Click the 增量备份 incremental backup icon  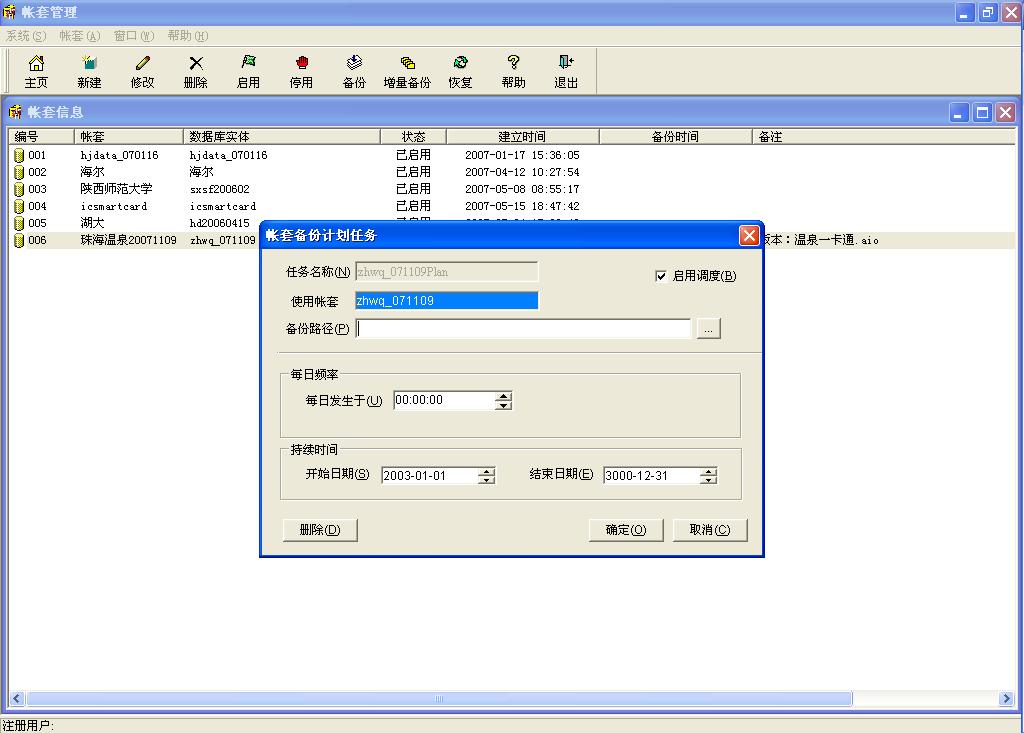point(407,63)
